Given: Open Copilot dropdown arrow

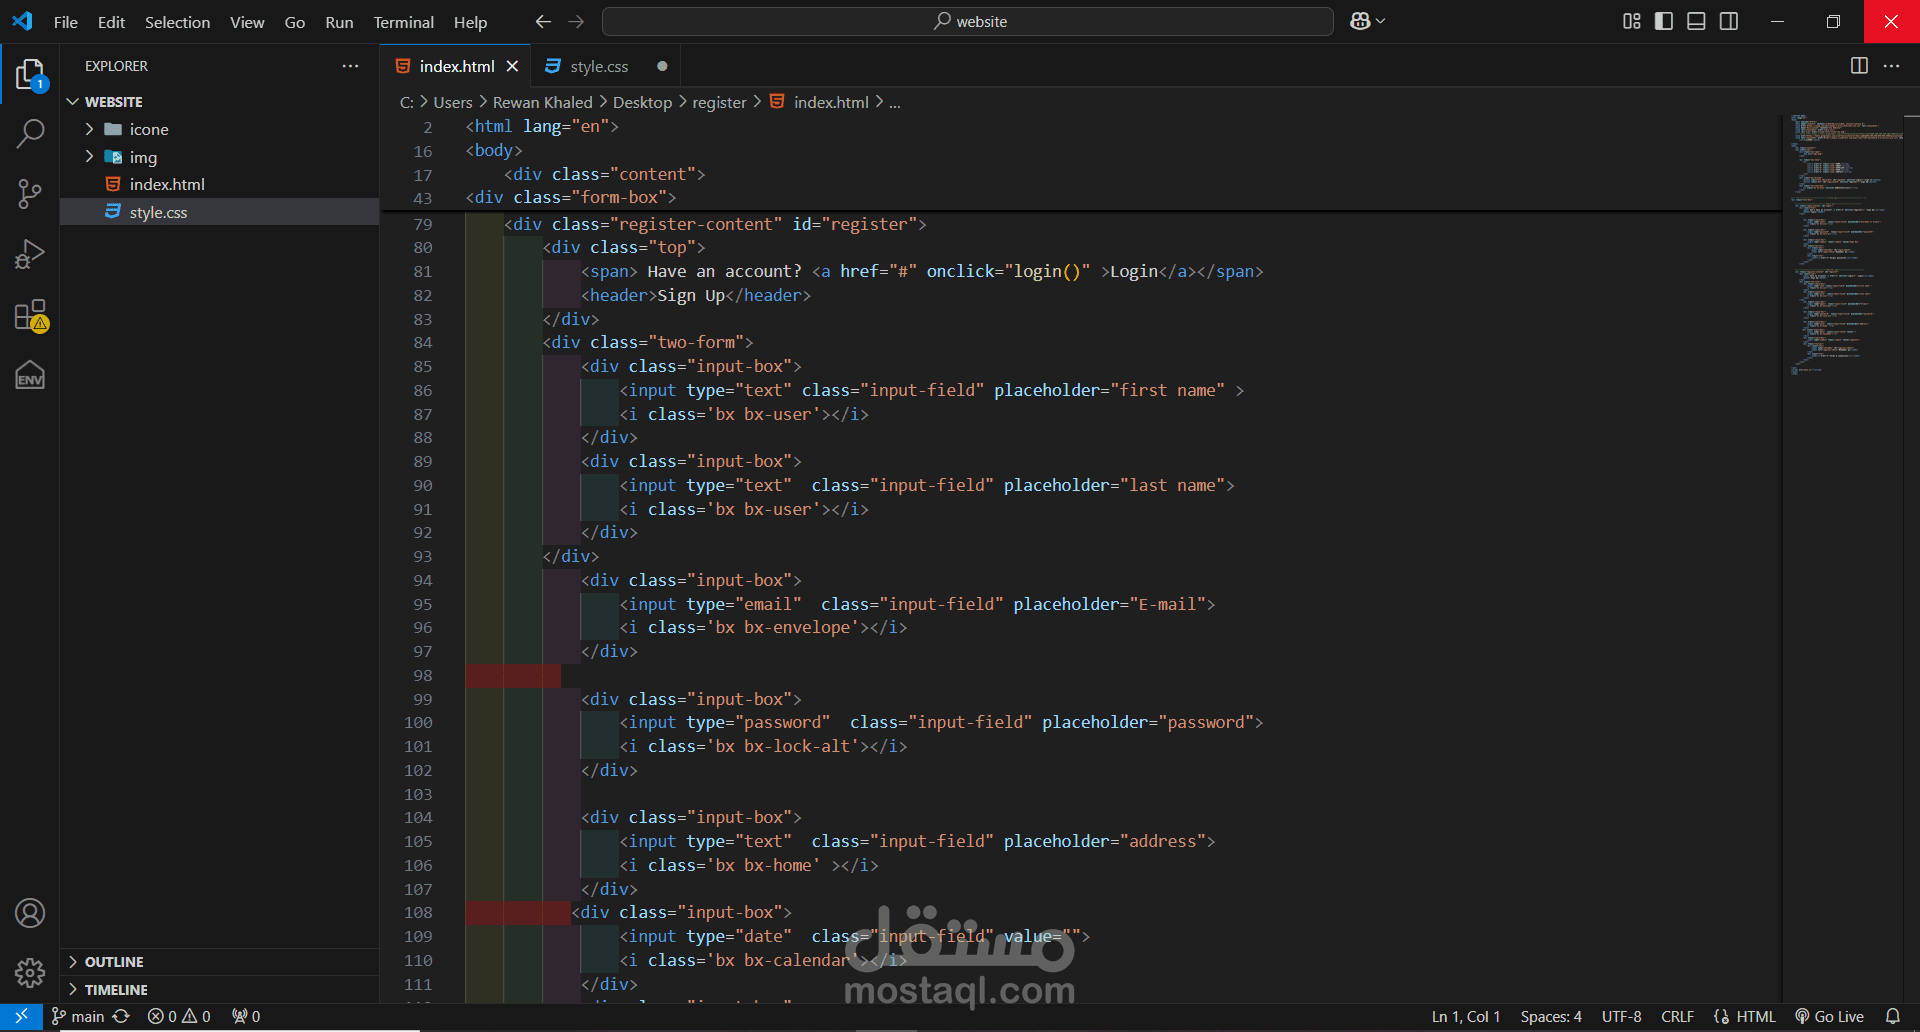Looking at the screenshot, I should pos(1381,21).
